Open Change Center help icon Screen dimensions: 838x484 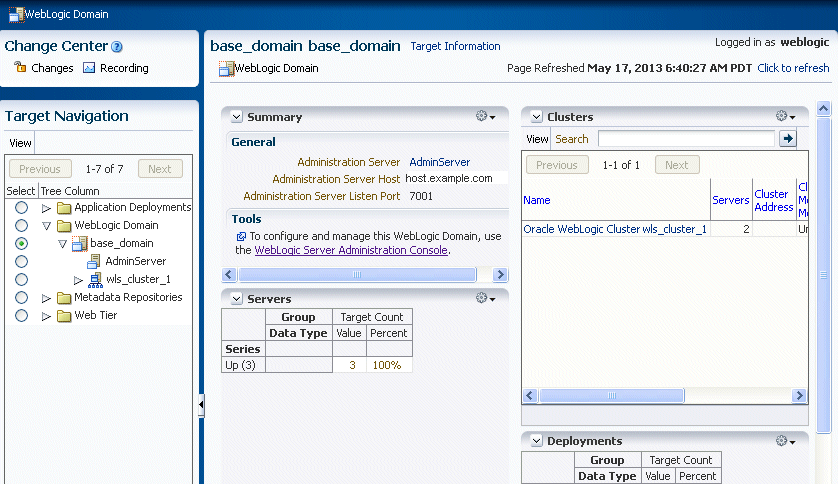tap(117, 47)
